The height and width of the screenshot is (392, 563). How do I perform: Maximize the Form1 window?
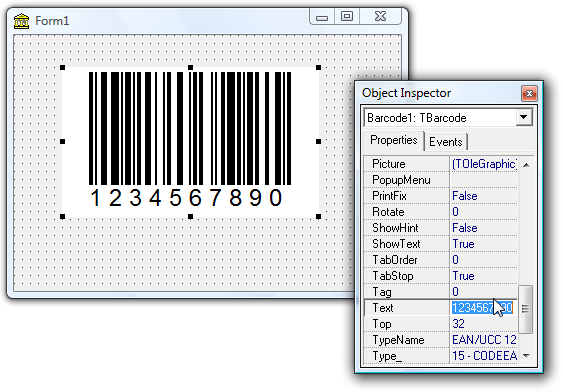(x=347, y=17)
